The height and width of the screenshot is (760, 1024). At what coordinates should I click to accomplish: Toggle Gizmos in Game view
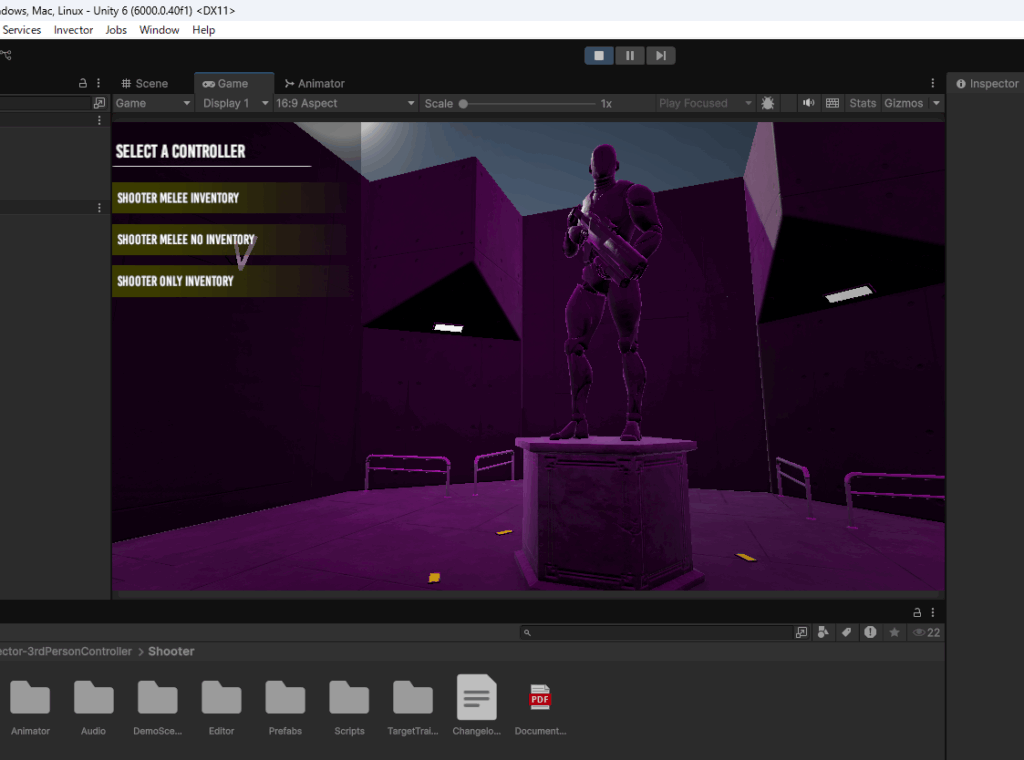pos(903,103)
